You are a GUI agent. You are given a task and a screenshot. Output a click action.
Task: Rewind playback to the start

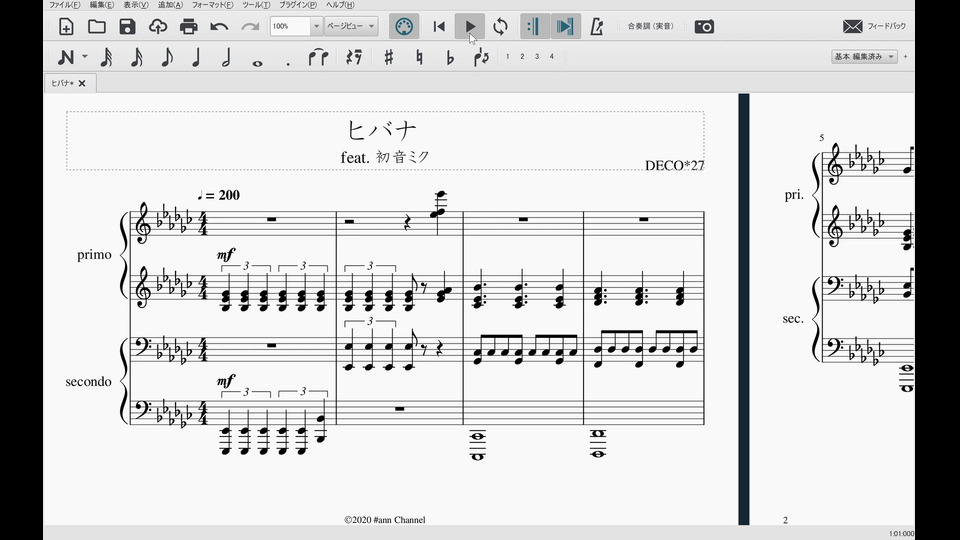coord(439,26)
